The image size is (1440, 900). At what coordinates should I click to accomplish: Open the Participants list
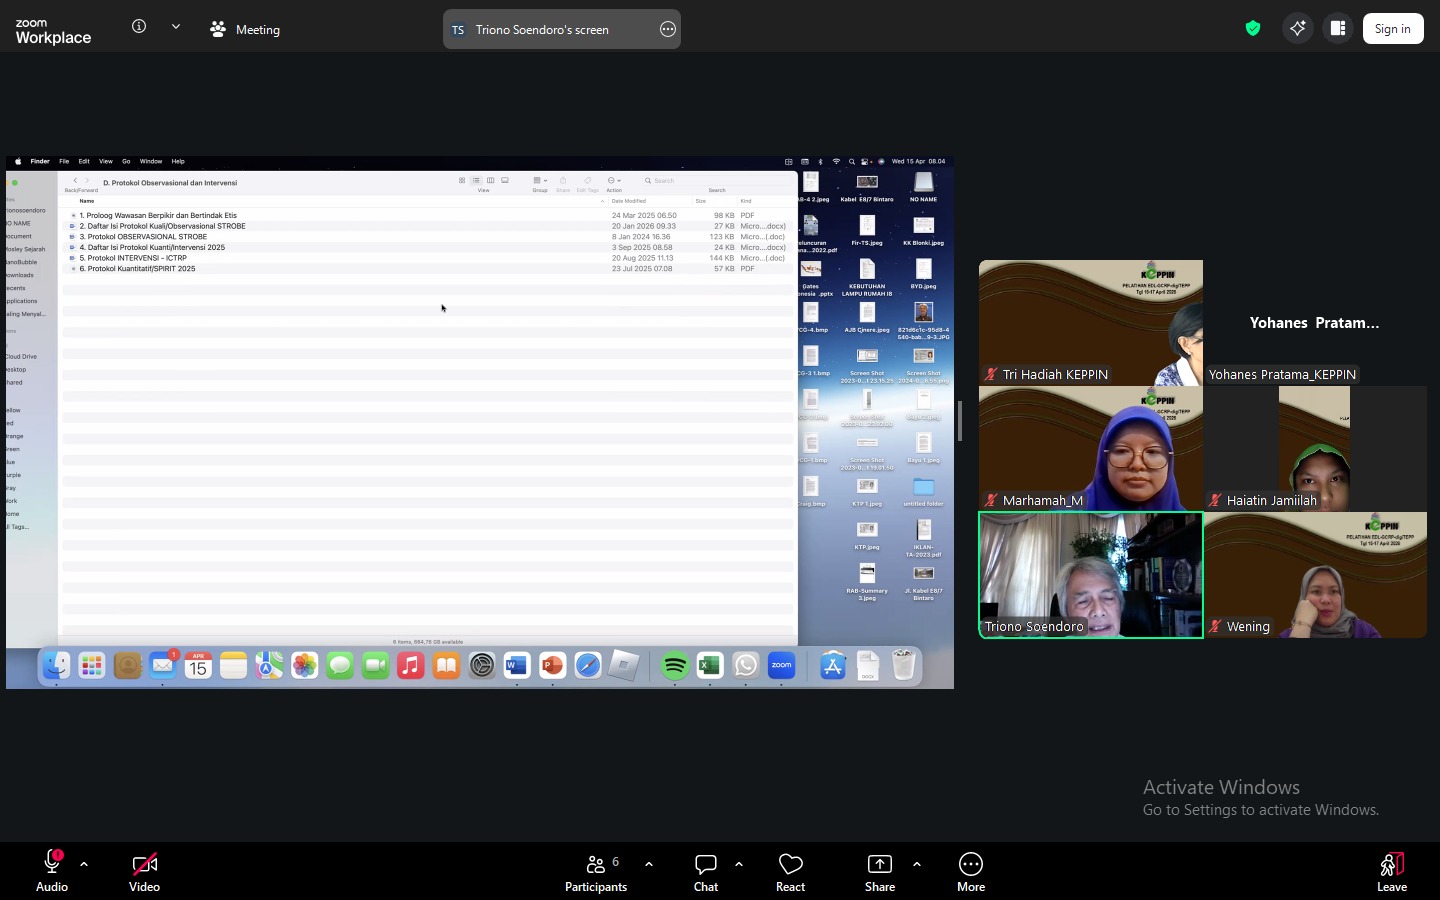click(x=596, y=865)
